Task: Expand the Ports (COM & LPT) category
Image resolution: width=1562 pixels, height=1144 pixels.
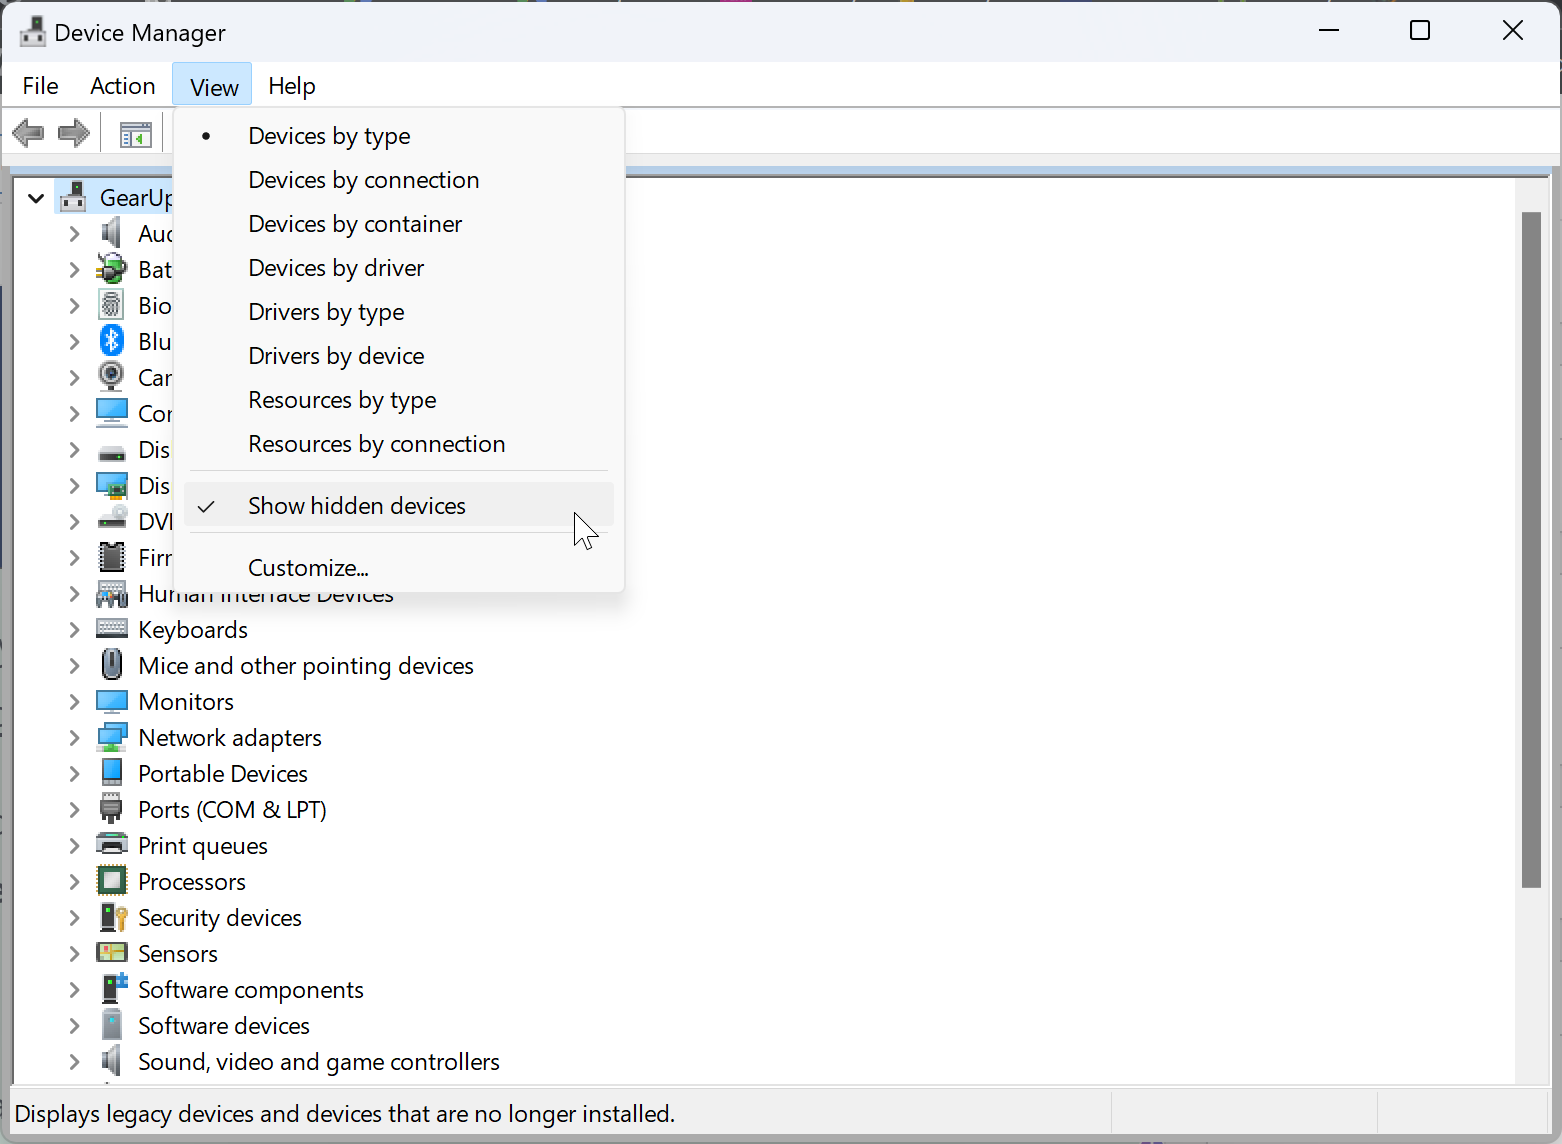Action: coord(74,810)
